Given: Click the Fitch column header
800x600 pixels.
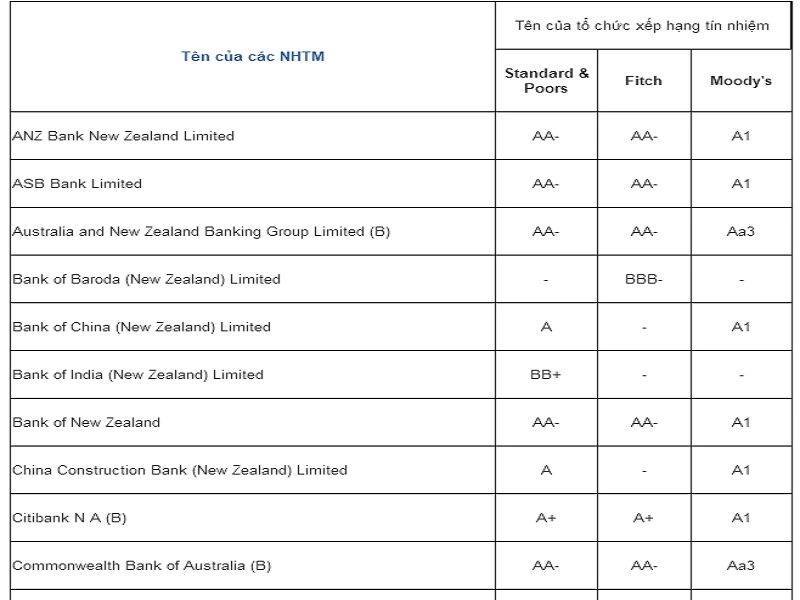Looking at the screenshot, I should pyautogui.click(x=643, y=81).
